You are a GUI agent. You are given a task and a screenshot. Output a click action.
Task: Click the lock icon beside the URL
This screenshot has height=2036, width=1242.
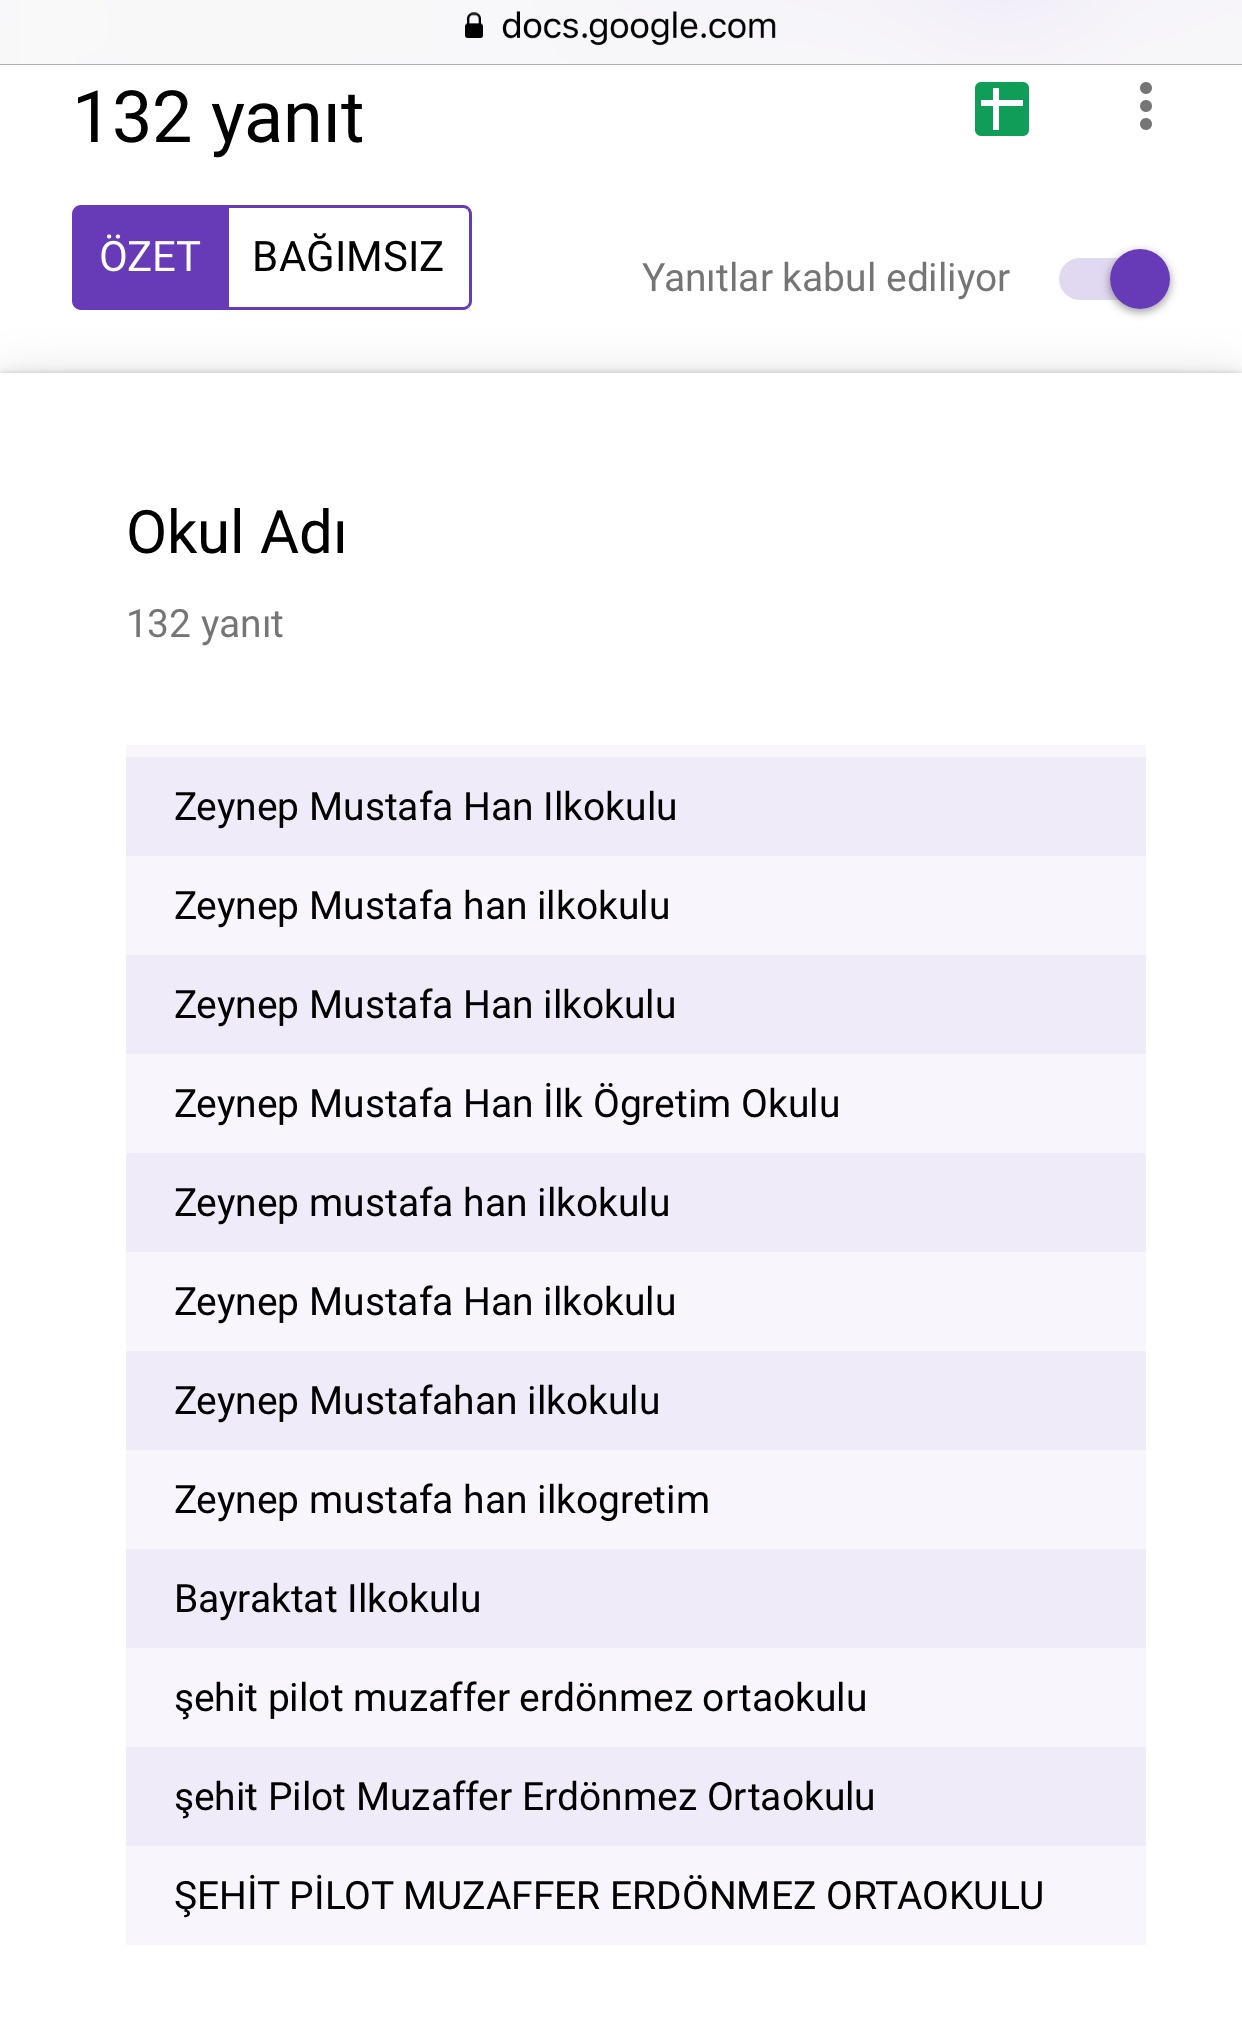pyautogui.click(x=474, y=26)
